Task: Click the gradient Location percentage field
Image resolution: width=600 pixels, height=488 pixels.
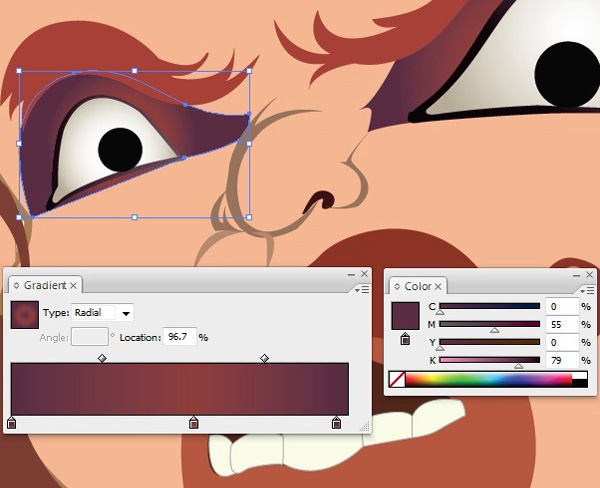Action: [179, 337]
